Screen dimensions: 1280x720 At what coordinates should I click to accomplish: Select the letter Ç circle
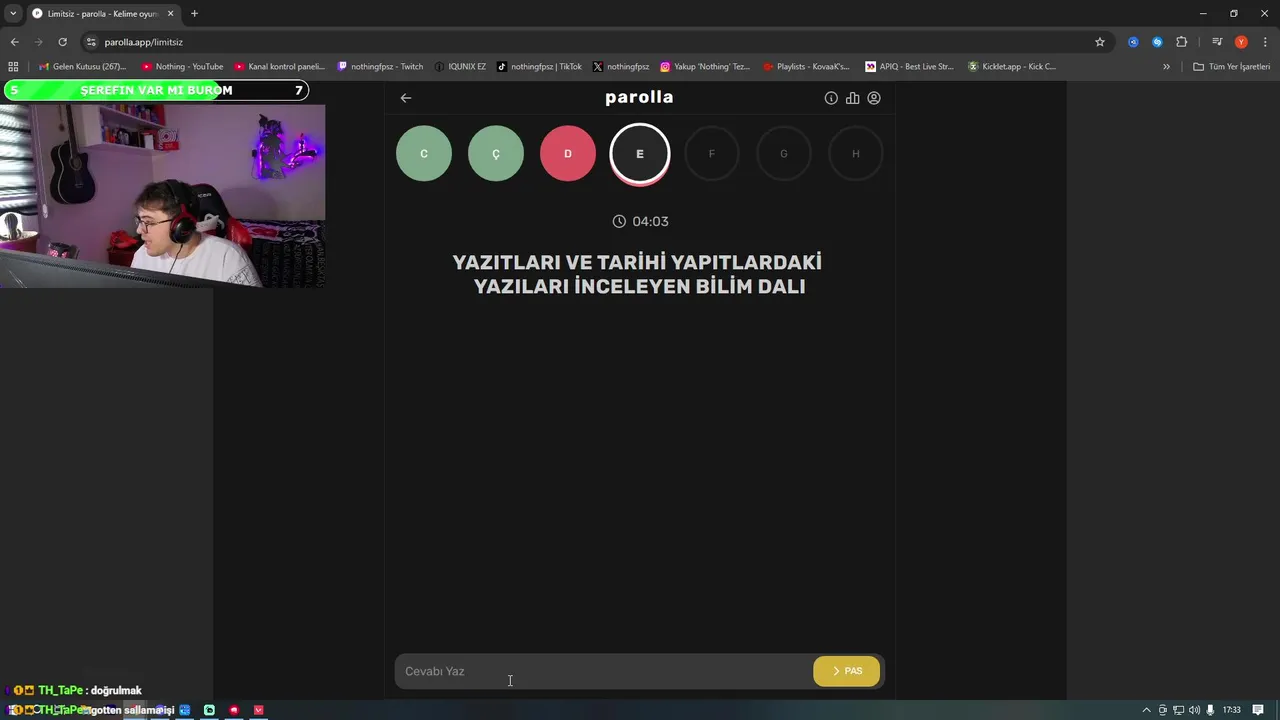point(496,154)
